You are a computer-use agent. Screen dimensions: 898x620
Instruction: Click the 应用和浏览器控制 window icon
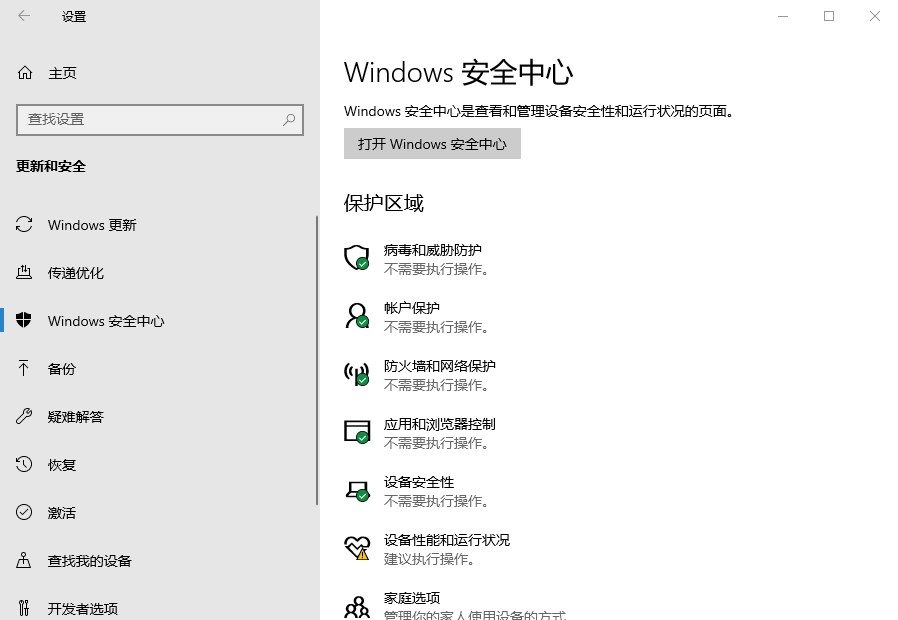356,432
